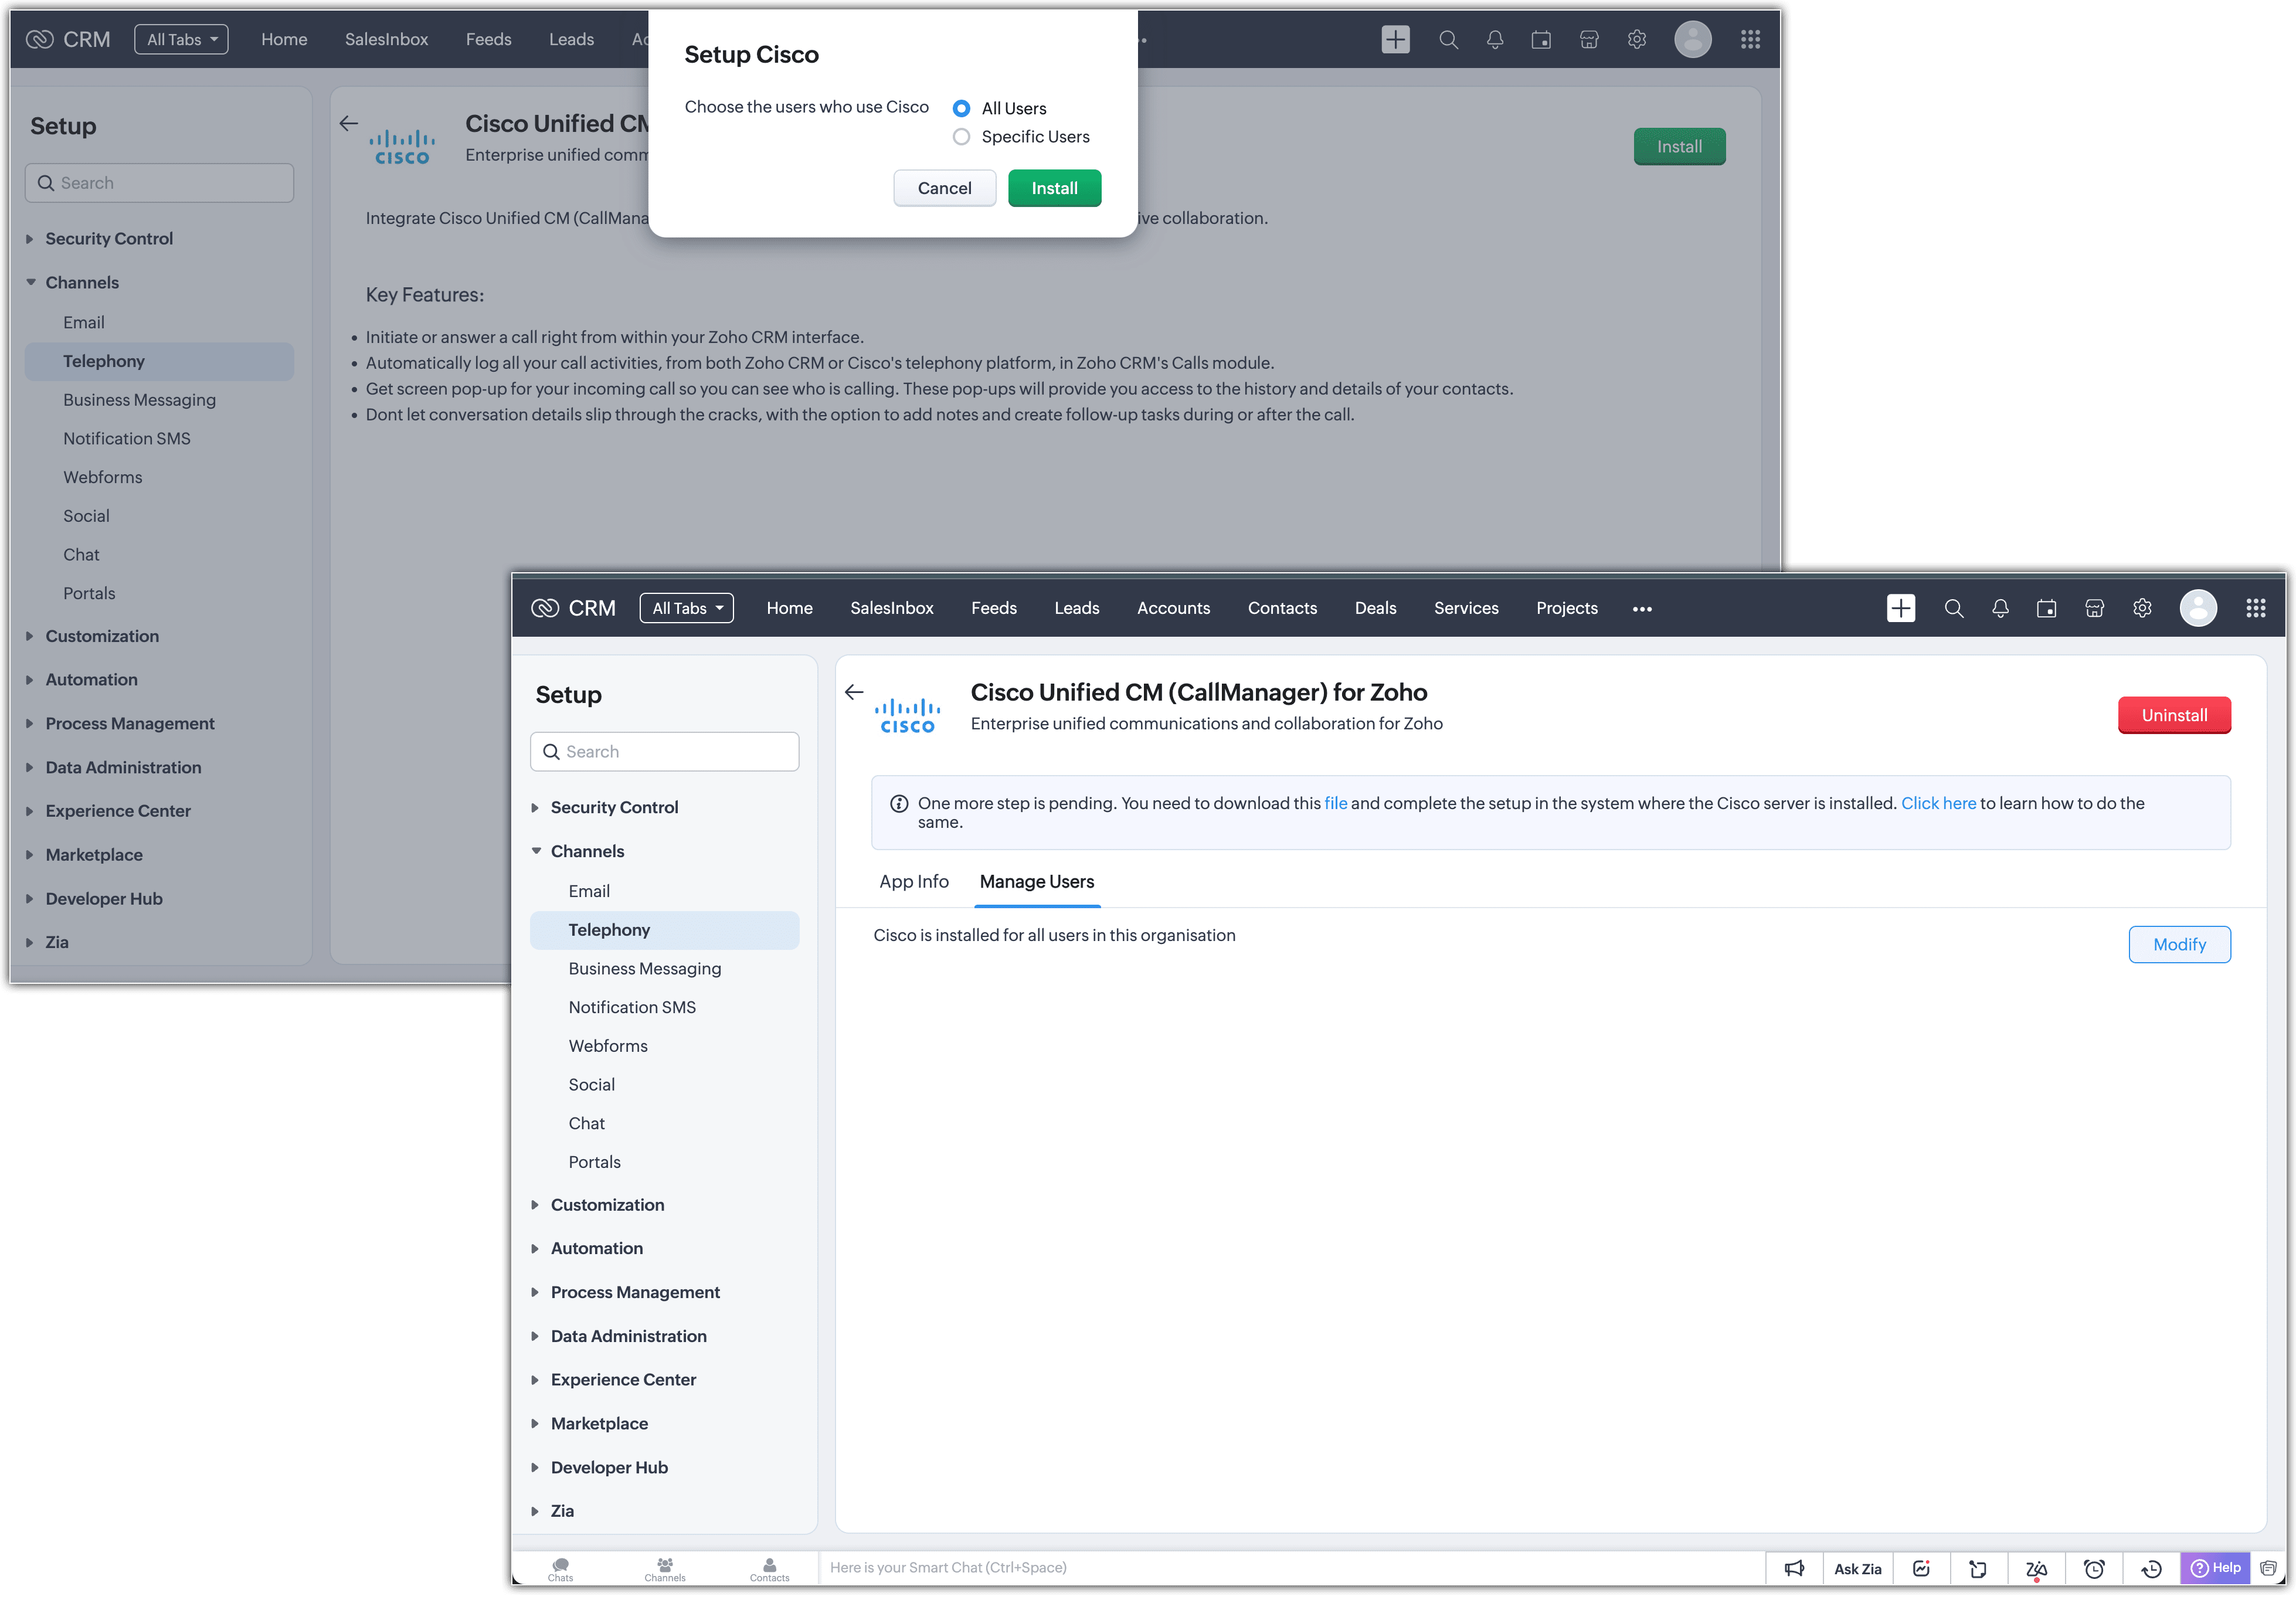This screenshot has width=2296, height=1610.
Task: Click the red Uninstall button
Action: pyautogui.click(x=2174, y=715)
